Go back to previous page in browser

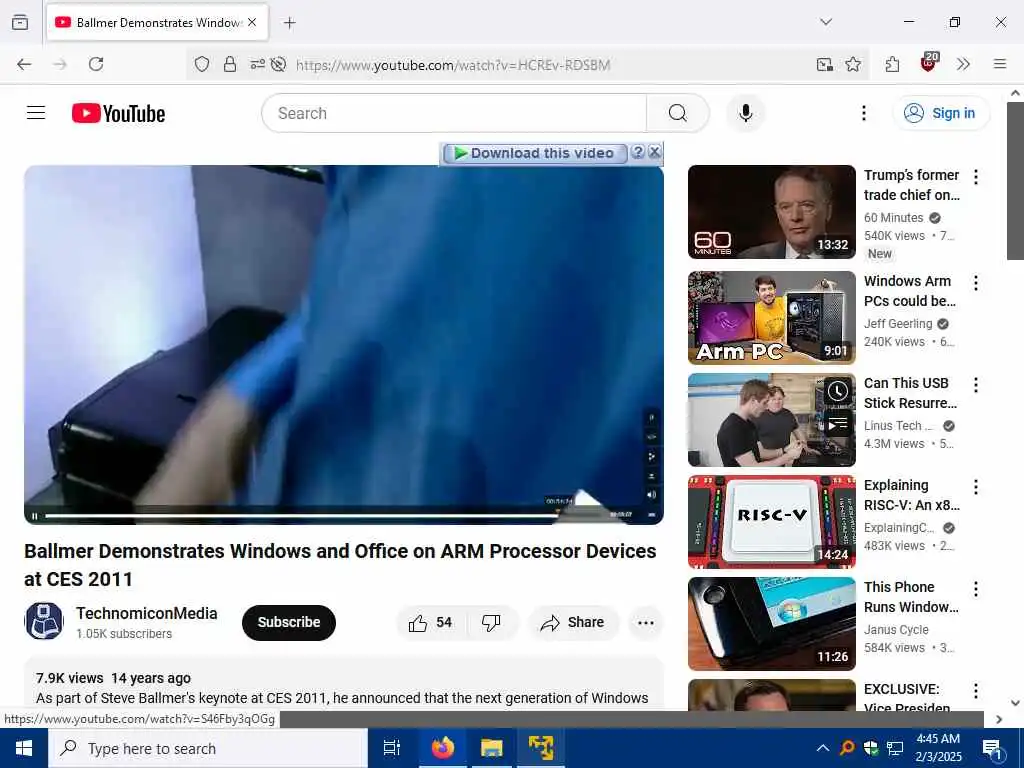click(24, 64)
